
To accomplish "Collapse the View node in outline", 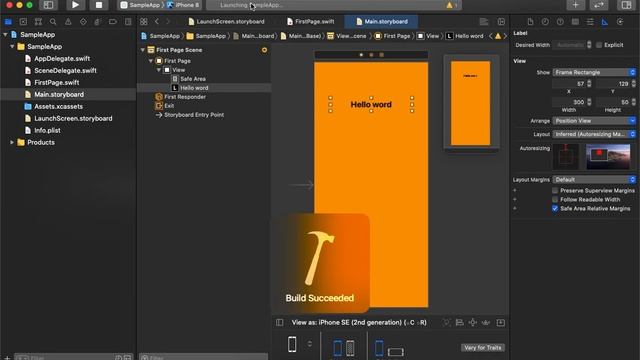I will [x=158, y=70].
